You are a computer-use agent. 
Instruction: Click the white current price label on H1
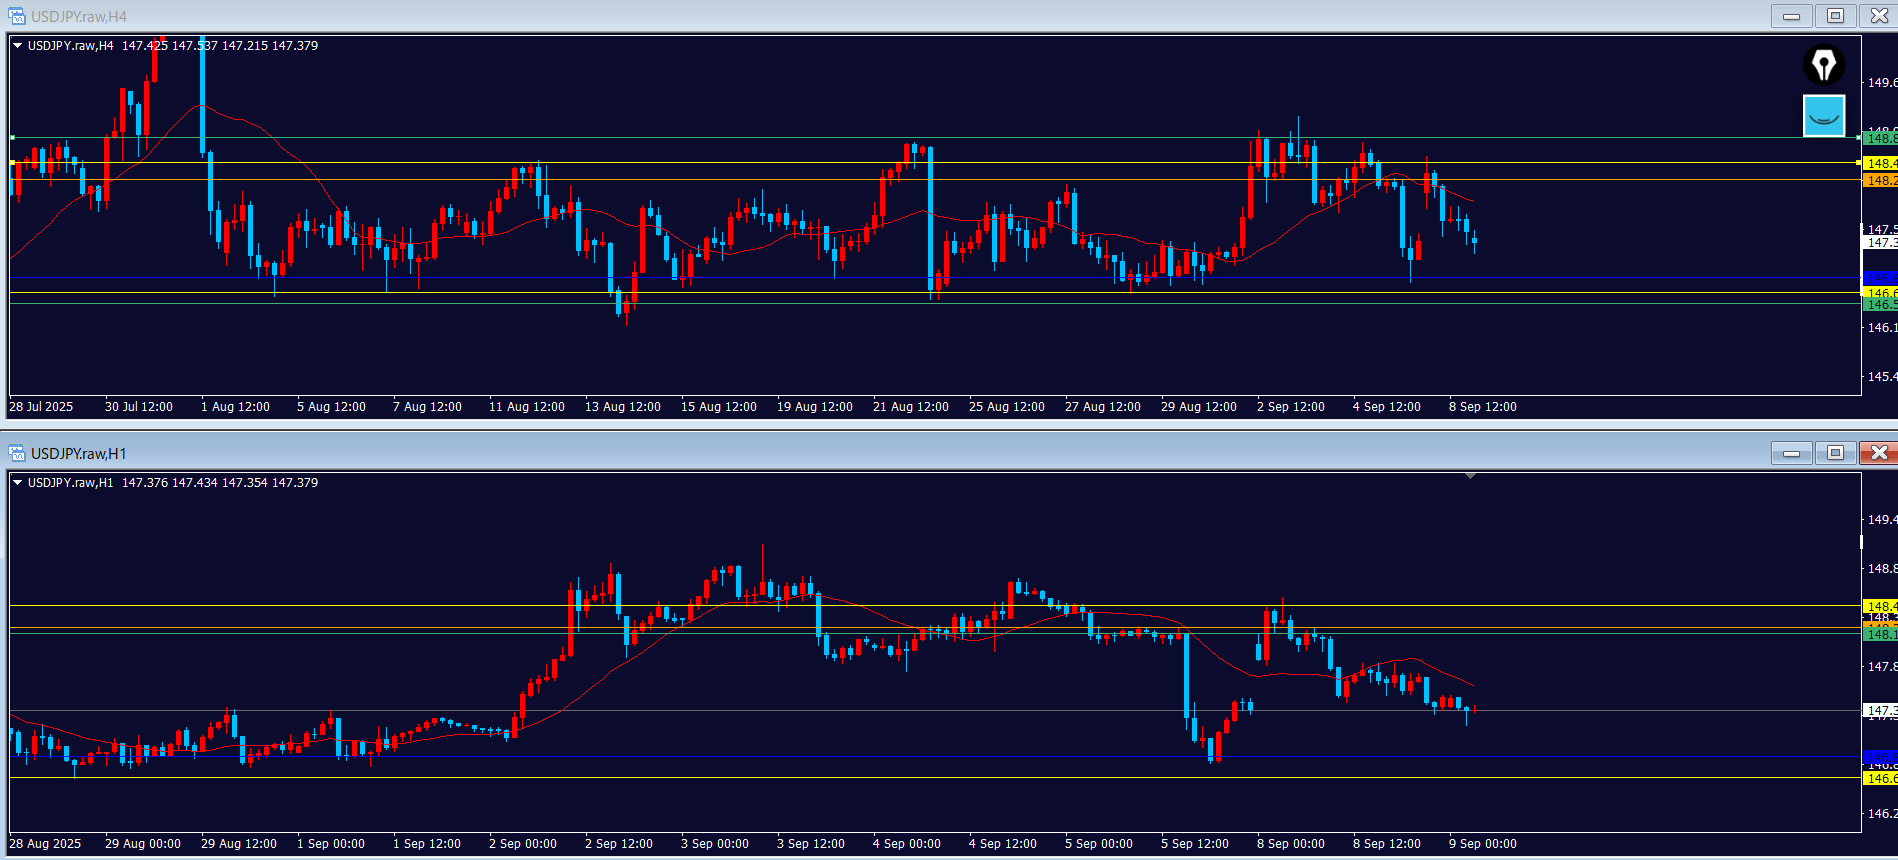[x=1879, y=711]
